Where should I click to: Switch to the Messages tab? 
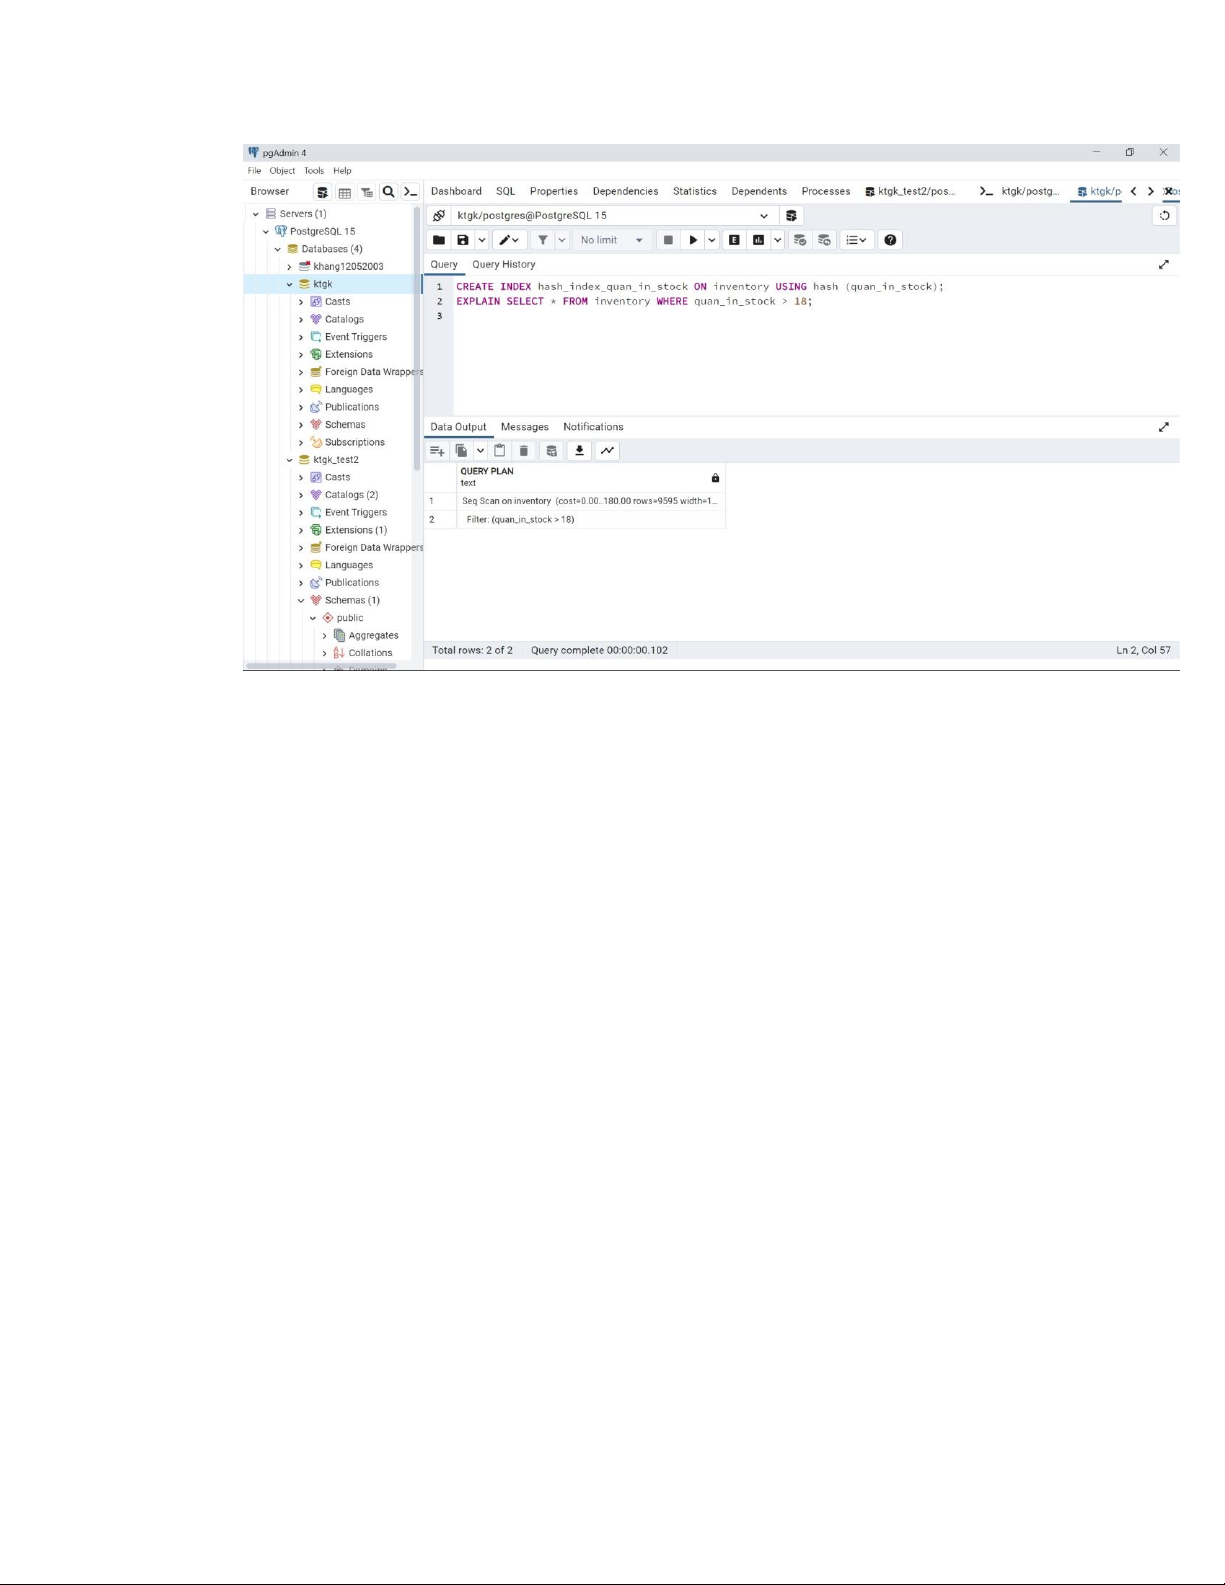pyautogui.click(x=524, y=427)
